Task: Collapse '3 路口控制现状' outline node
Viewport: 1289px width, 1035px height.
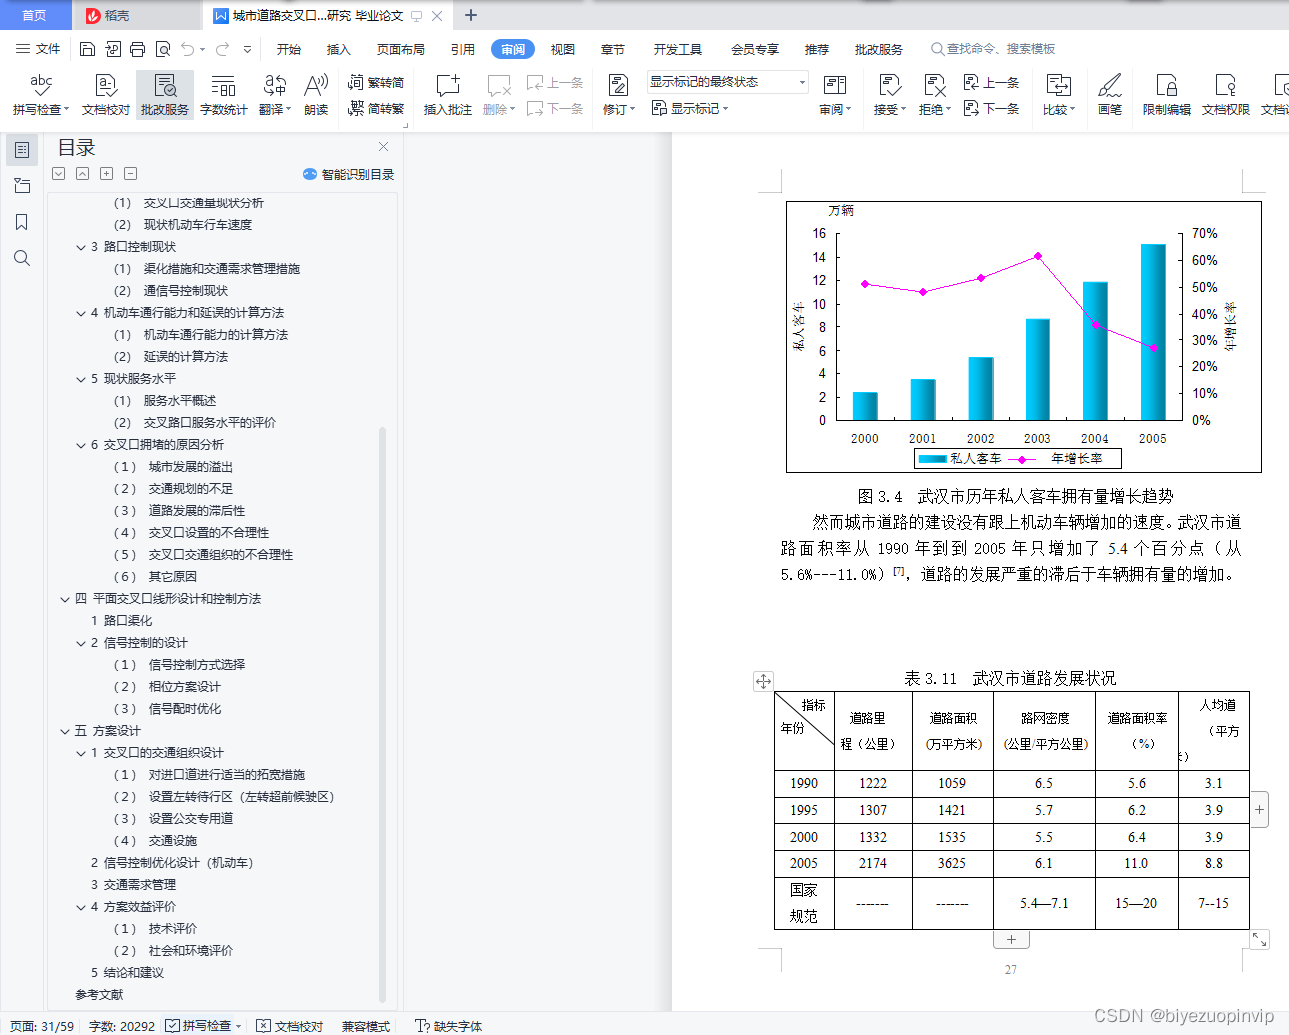Action: (81, 247)
